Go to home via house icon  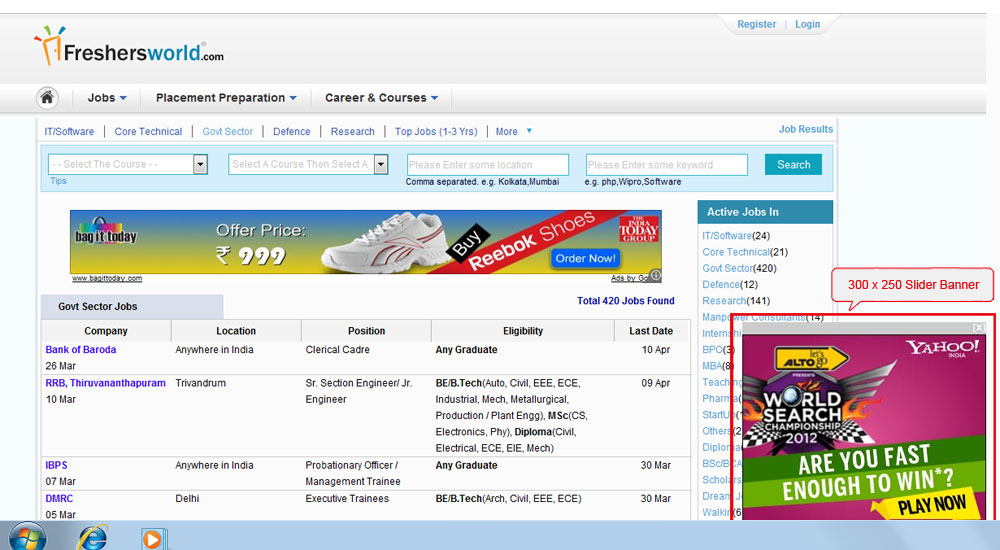[x=47, y=98]
